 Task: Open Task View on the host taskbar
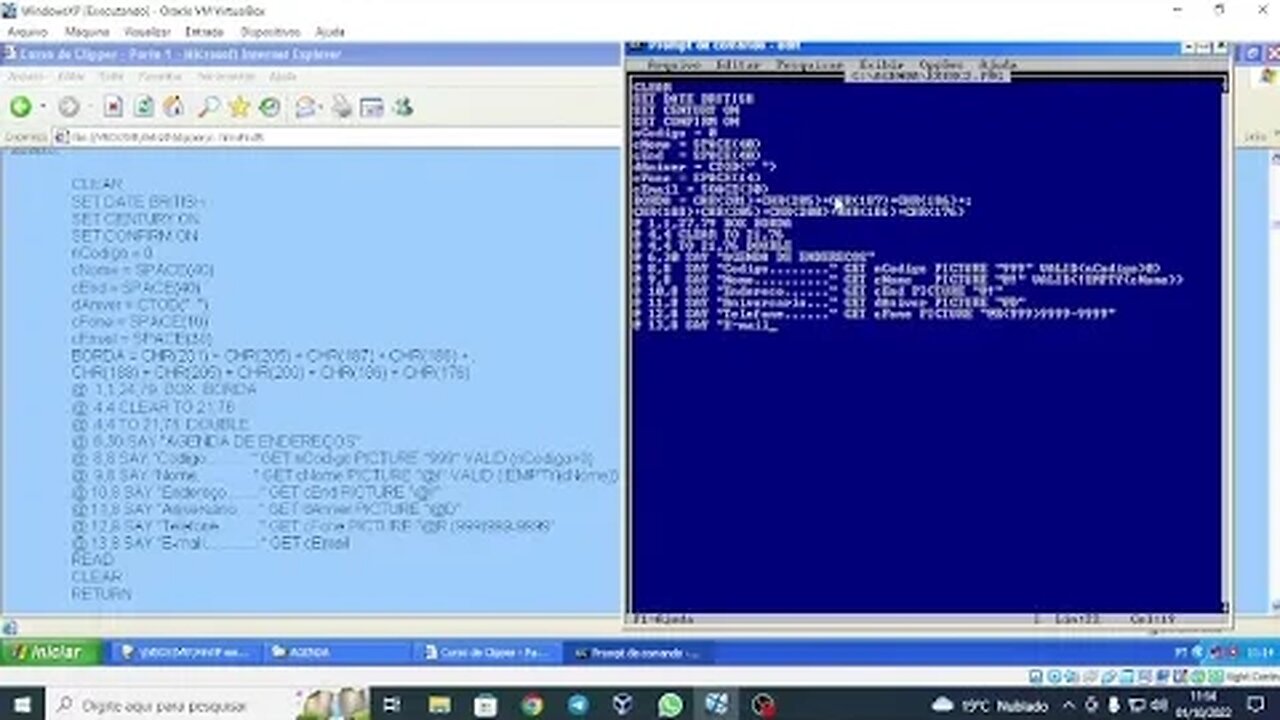pos(391,705)
